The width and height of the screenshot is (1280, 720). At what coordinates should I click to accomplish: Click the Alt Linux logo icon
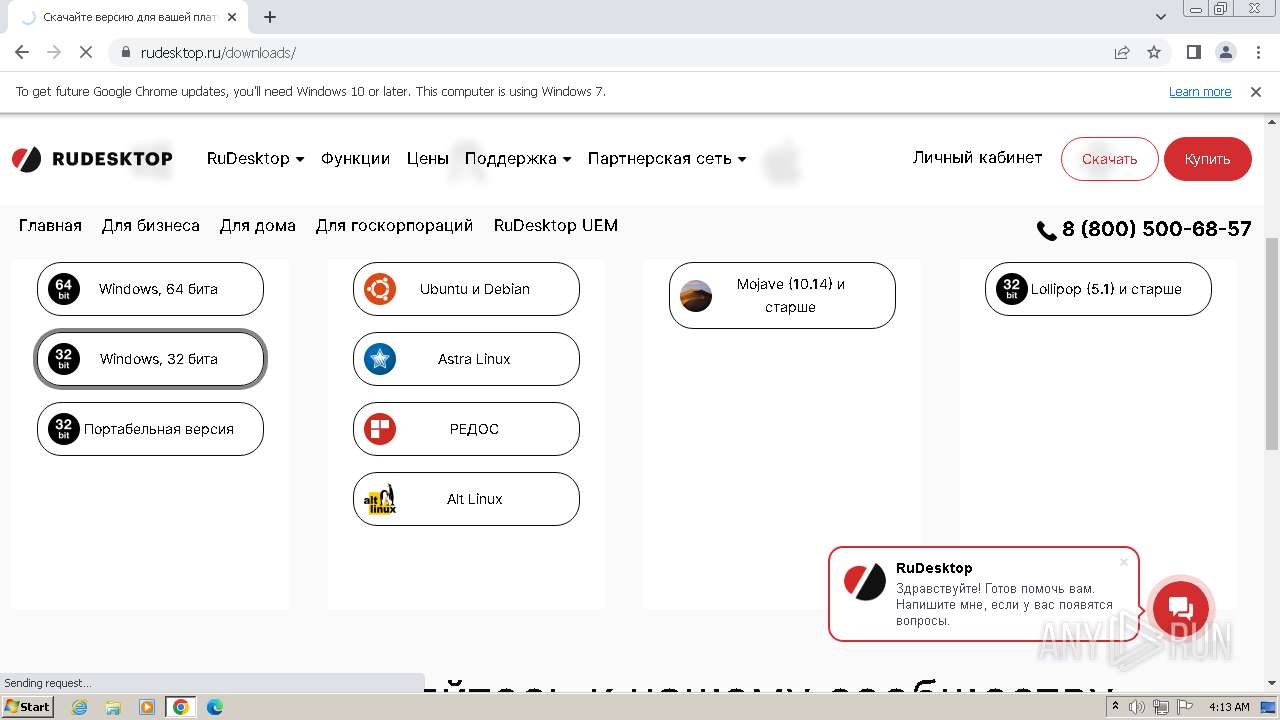pos(380,499)
